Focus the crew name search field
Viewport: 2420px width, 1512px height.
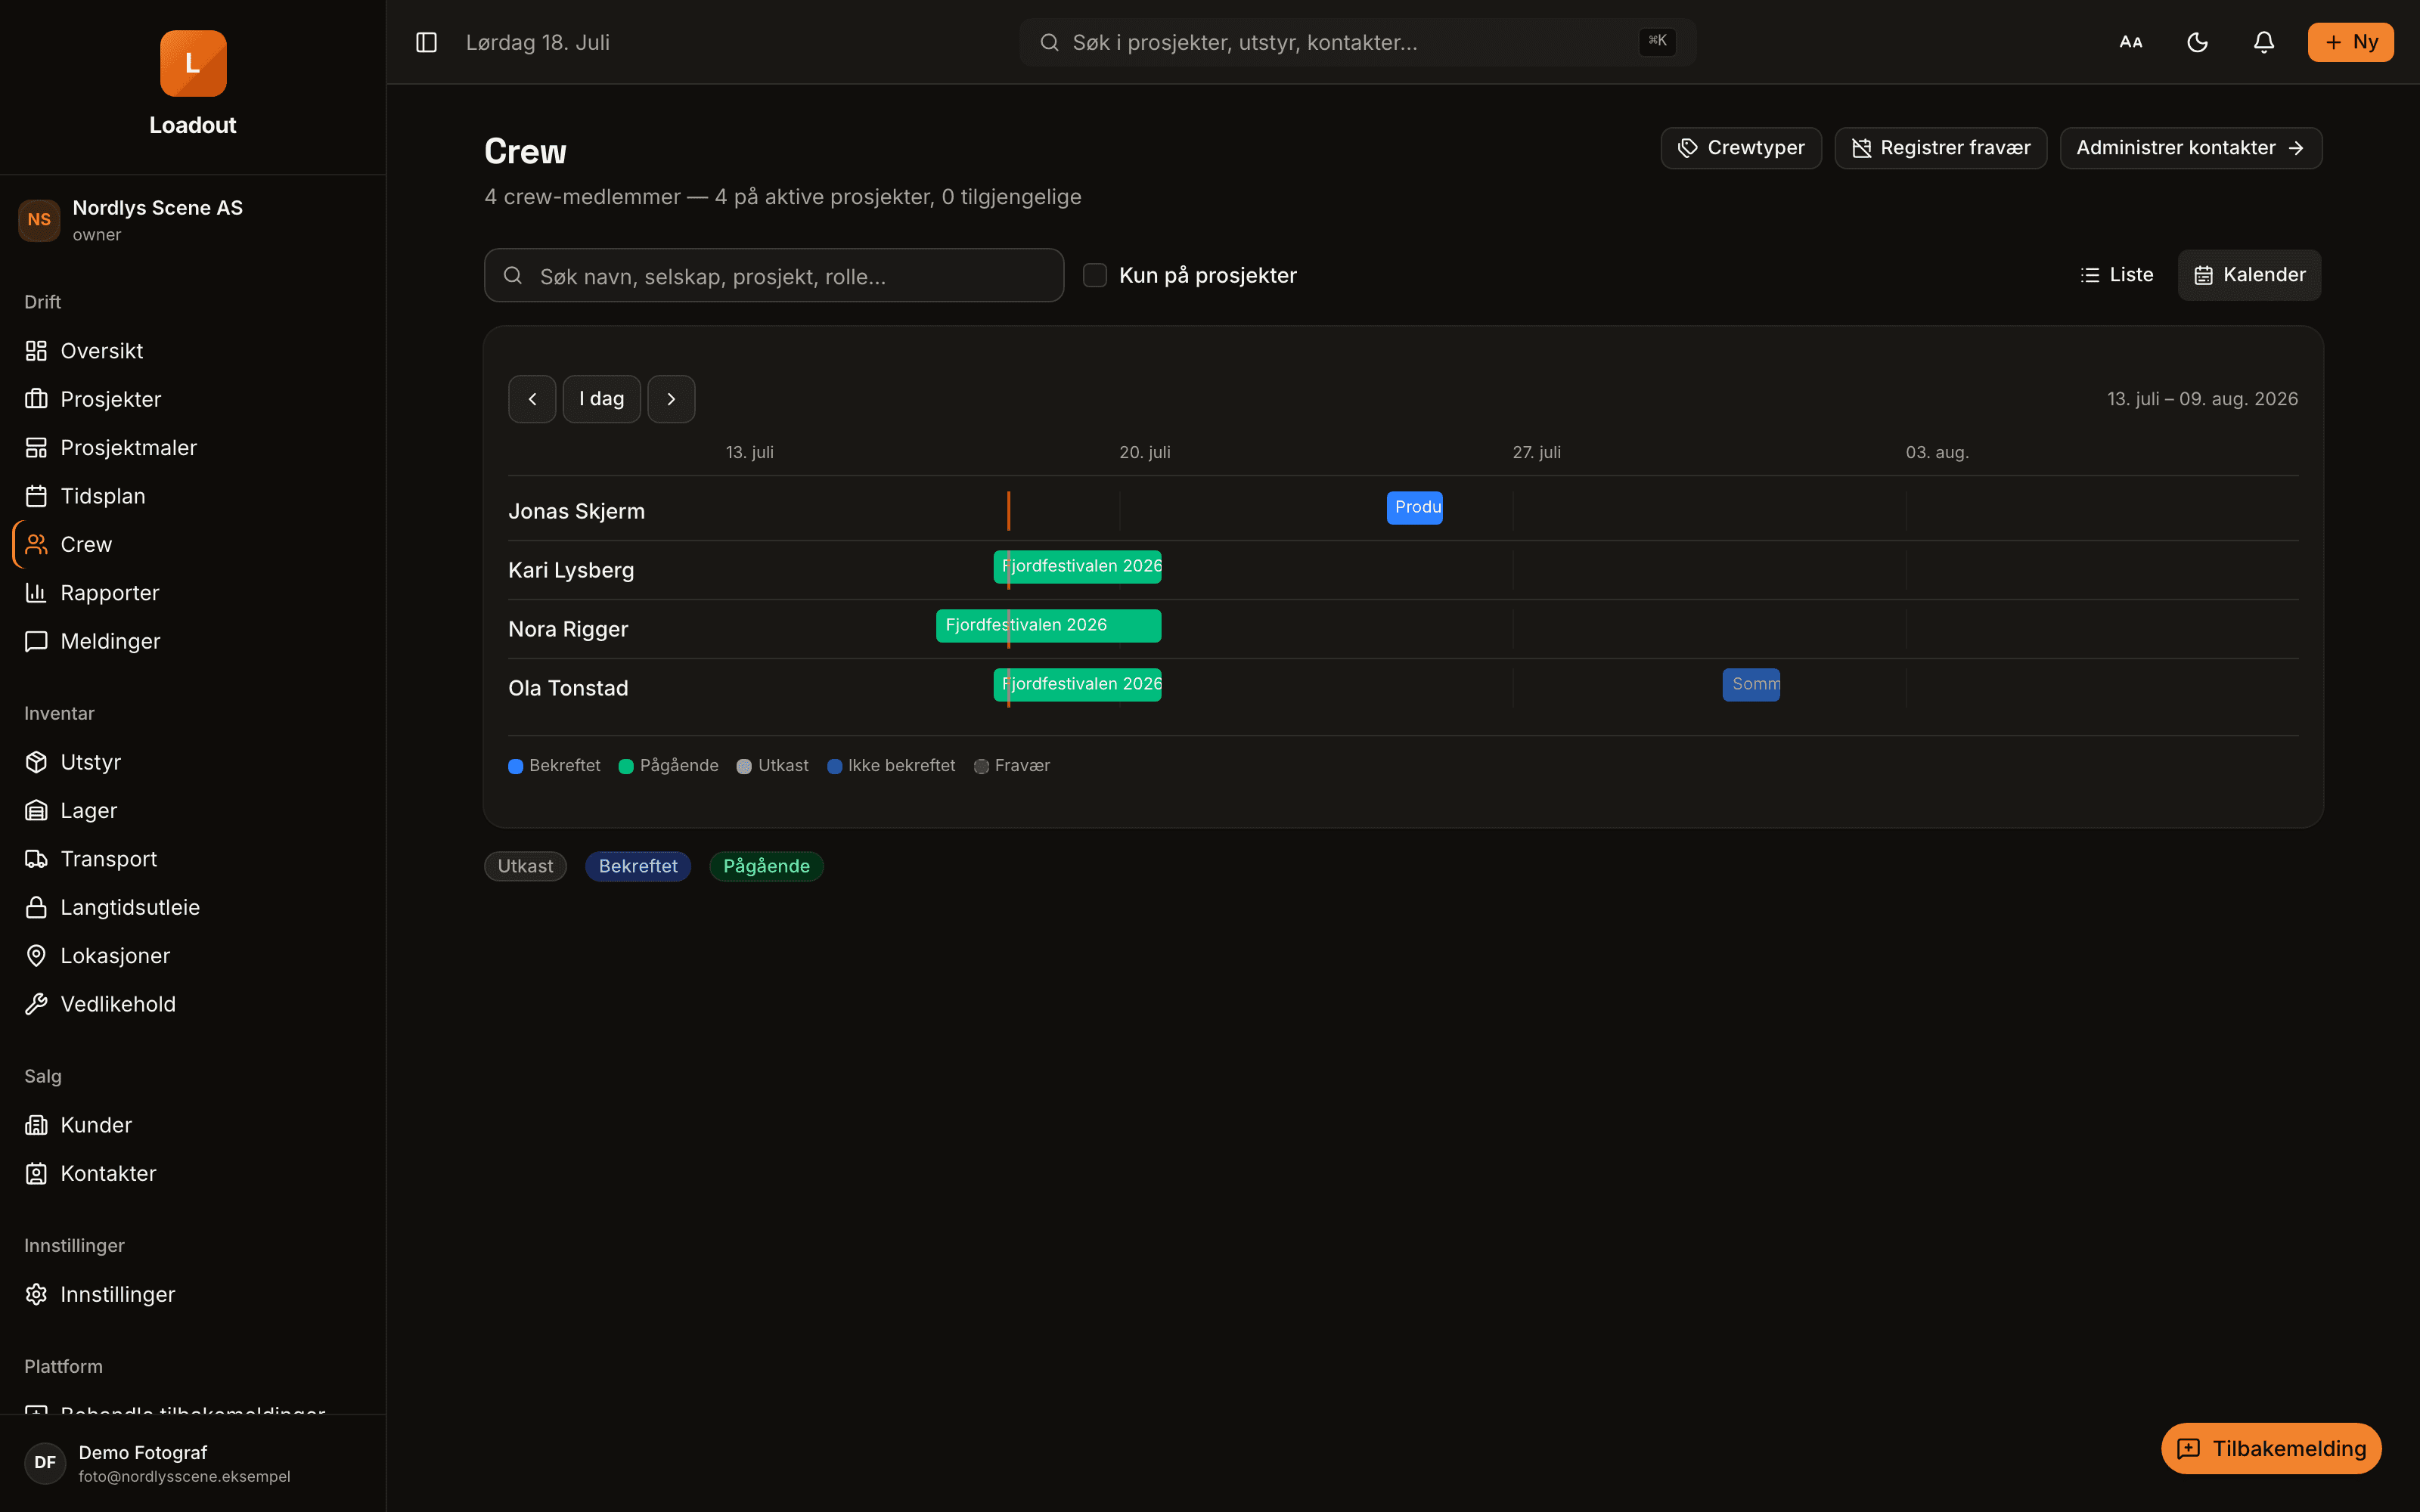774,275
